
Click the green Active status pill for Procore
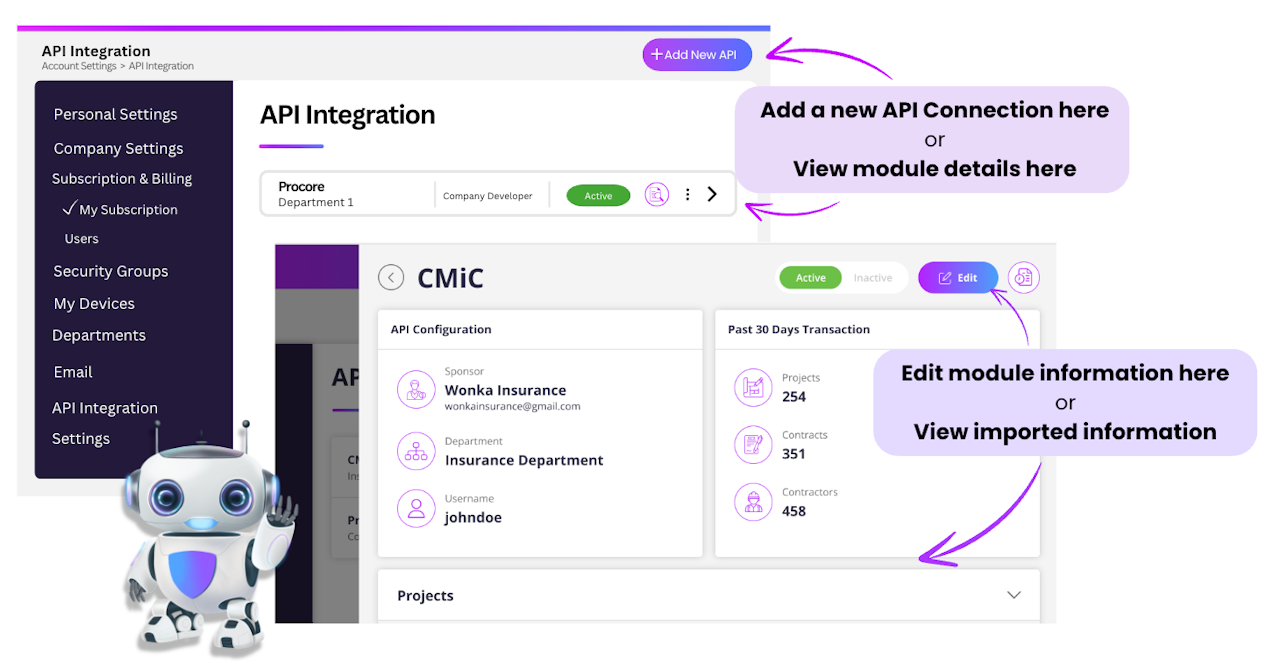598,196
